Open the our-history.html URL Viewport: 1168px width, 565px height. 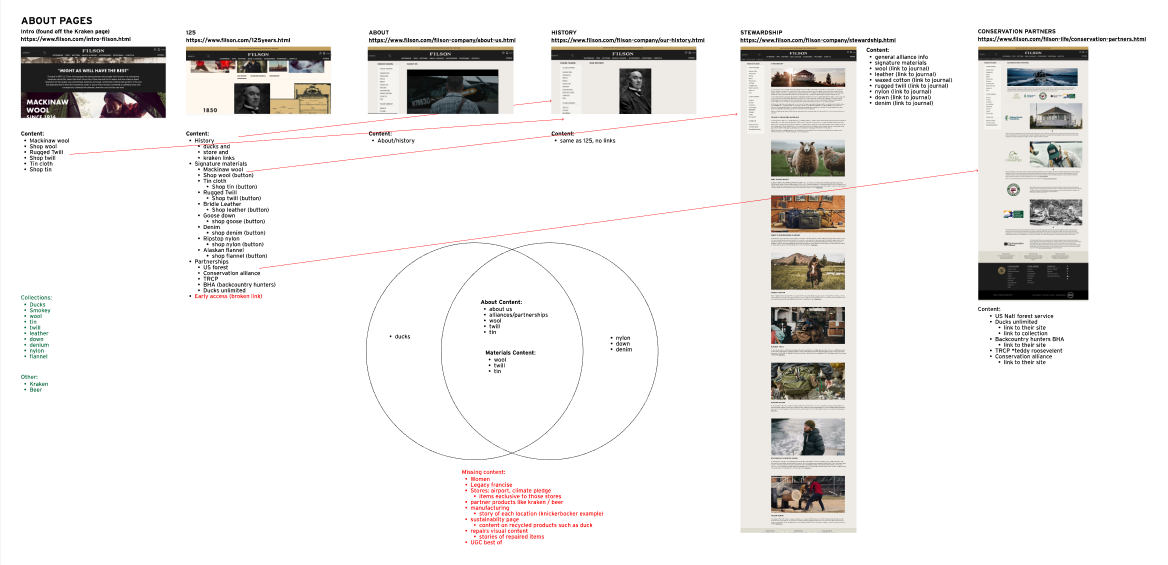[x=627, y=40]
